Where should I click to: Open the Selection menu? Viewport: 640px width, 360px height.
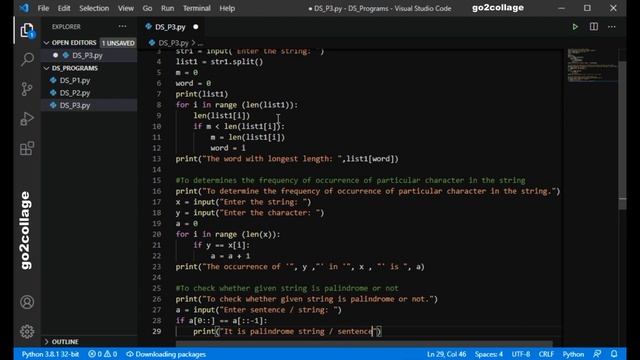(x=94, y=8)
